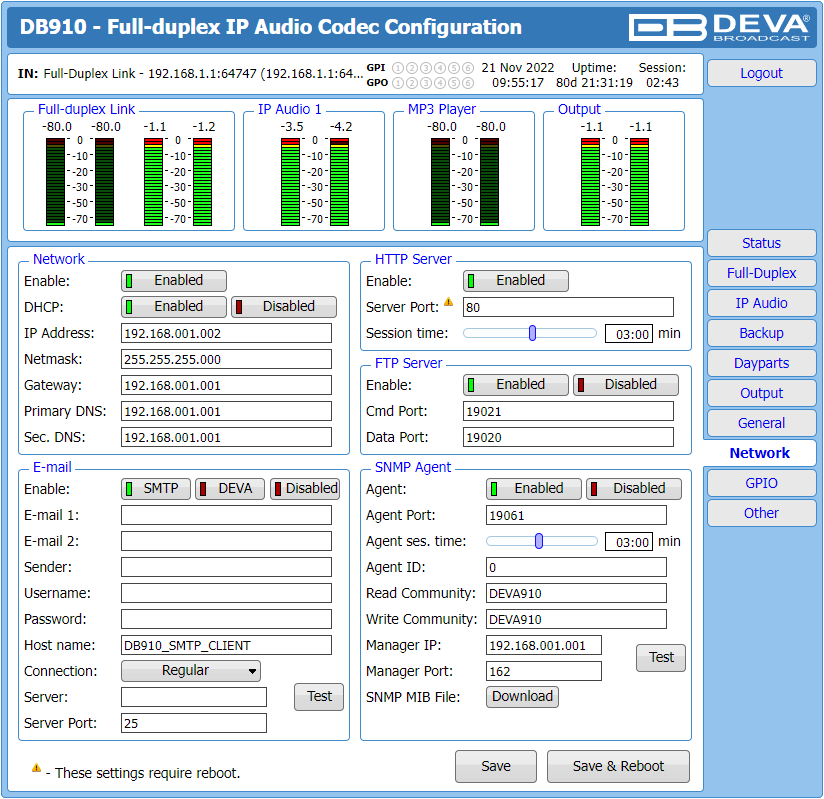
Task: Download the SNMP MIB file
Action: click(522, 696)
